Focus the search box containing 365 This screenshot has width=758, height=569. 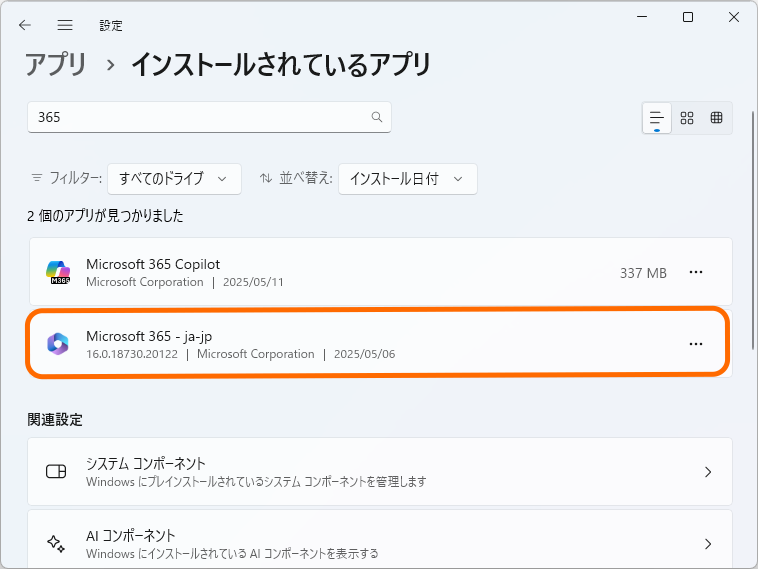tap(209, 117)
